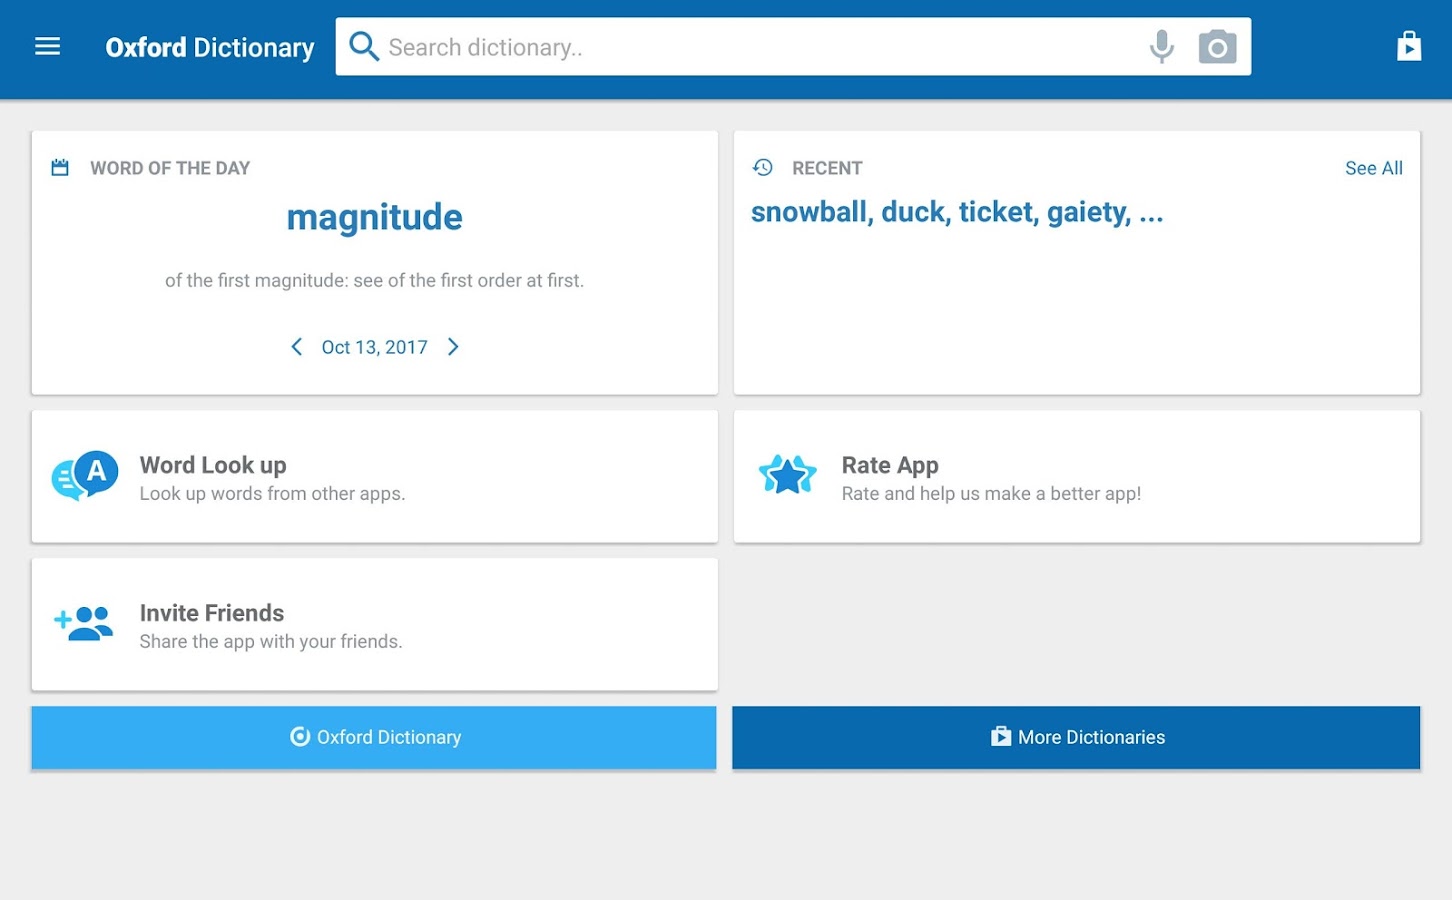
Task: Open the Invite Friends card
Action: coord(375,624)
